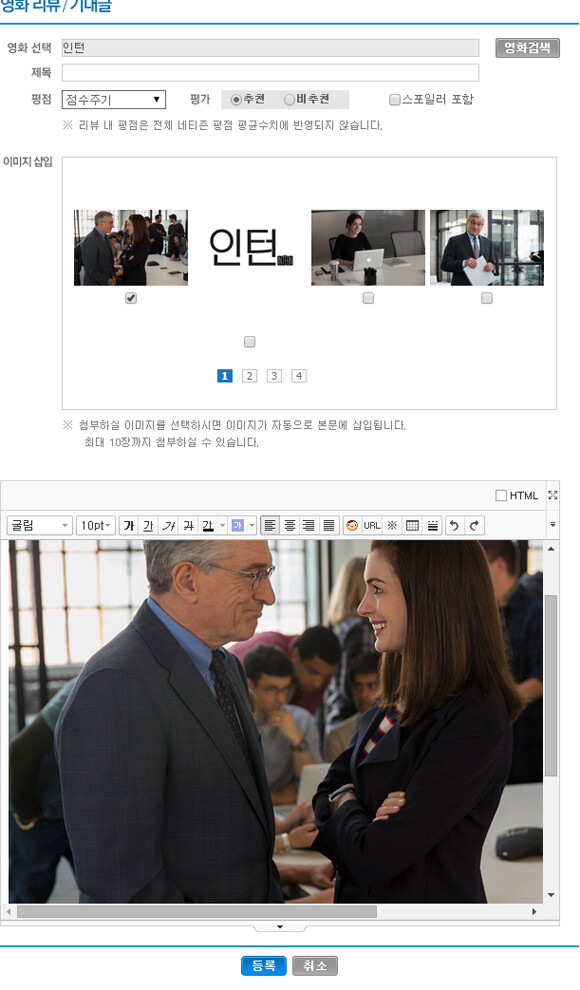
Task: Open the 10pt font size dropdown
Action: pyautogui.click(x=96, y=525)
